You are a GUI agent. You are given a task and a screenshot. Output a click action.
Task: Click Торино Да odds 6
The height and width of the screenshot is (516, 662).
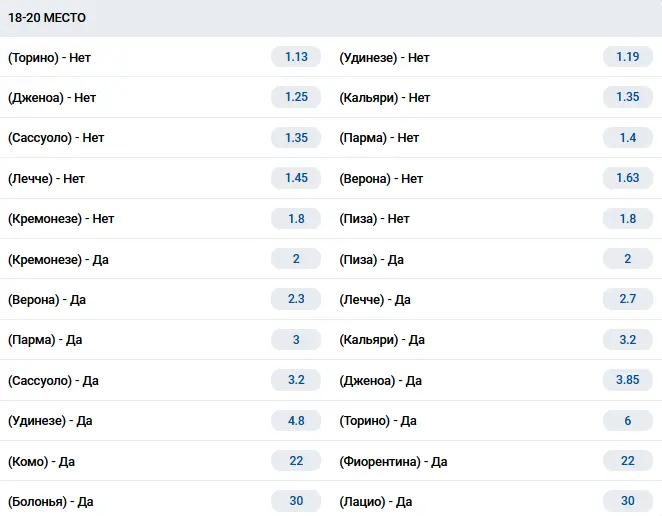[x=627, y=421]
